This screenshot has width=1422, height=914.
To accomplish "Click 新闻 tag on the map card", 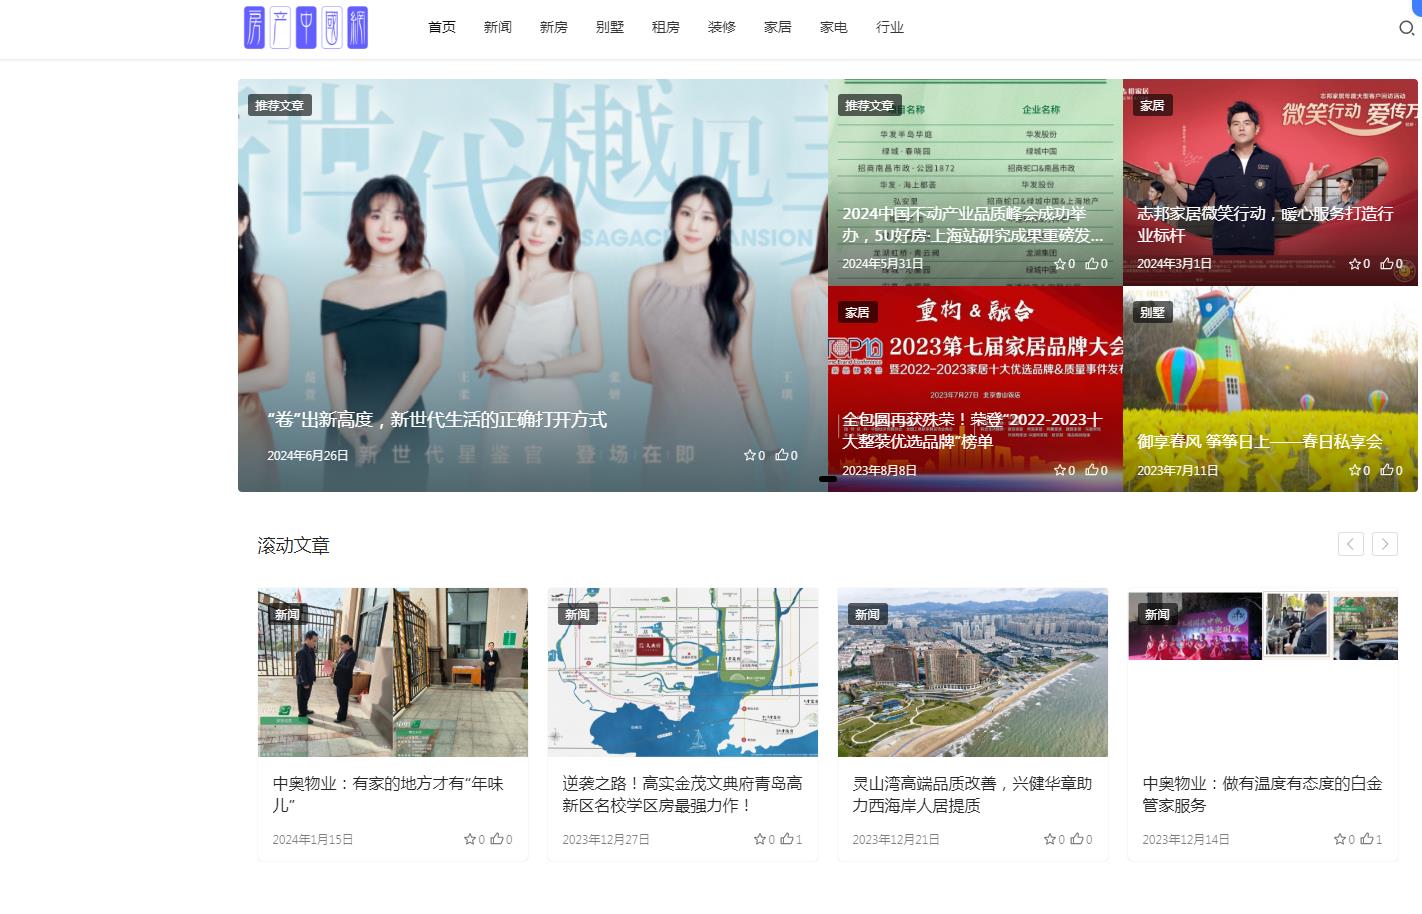I will pos(577,614).
